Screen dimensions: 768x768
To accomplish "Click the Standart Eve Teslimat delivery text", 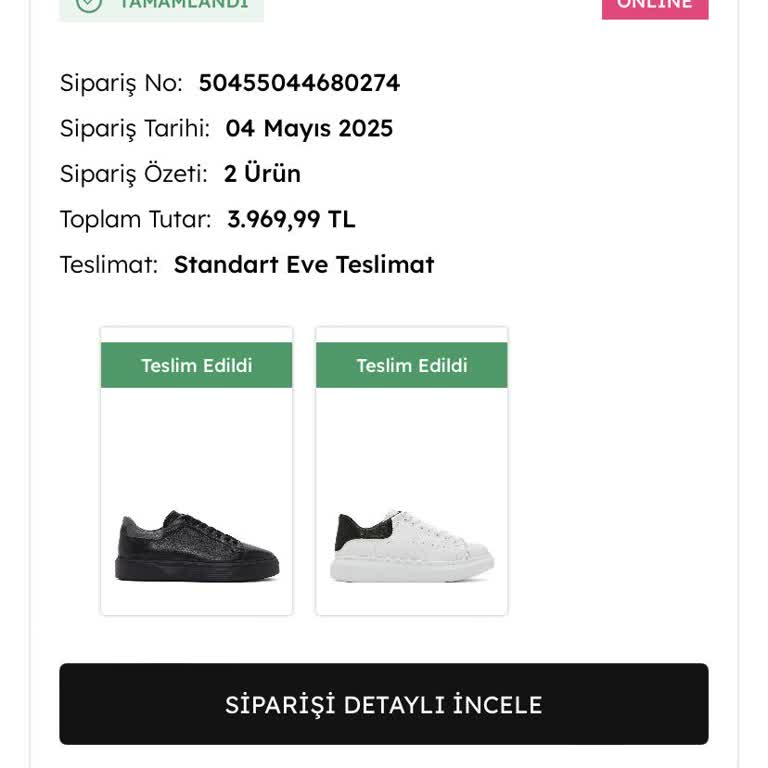I will click(x=304, y=265).
